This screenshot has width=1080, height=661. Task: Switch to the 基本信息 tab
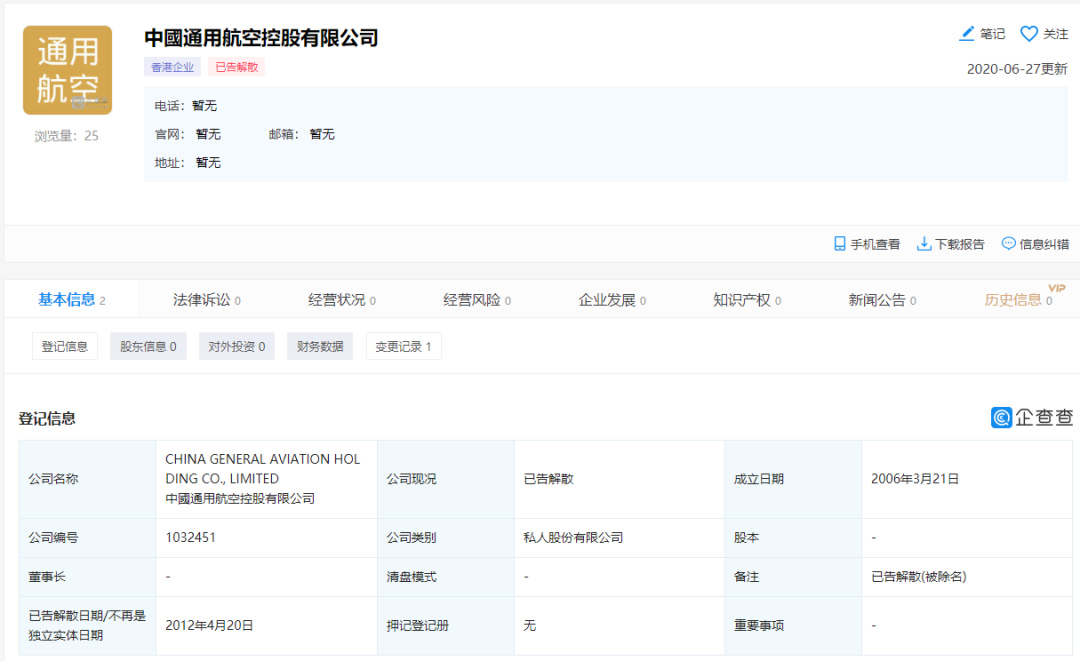(72, 300)
